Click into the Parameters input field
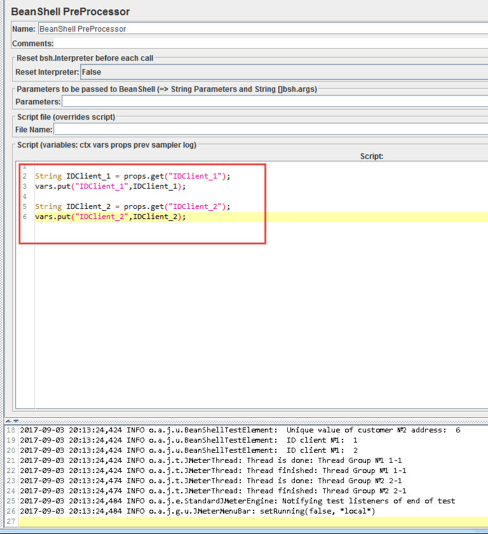 pyautogui.click(x=275, y=101)
